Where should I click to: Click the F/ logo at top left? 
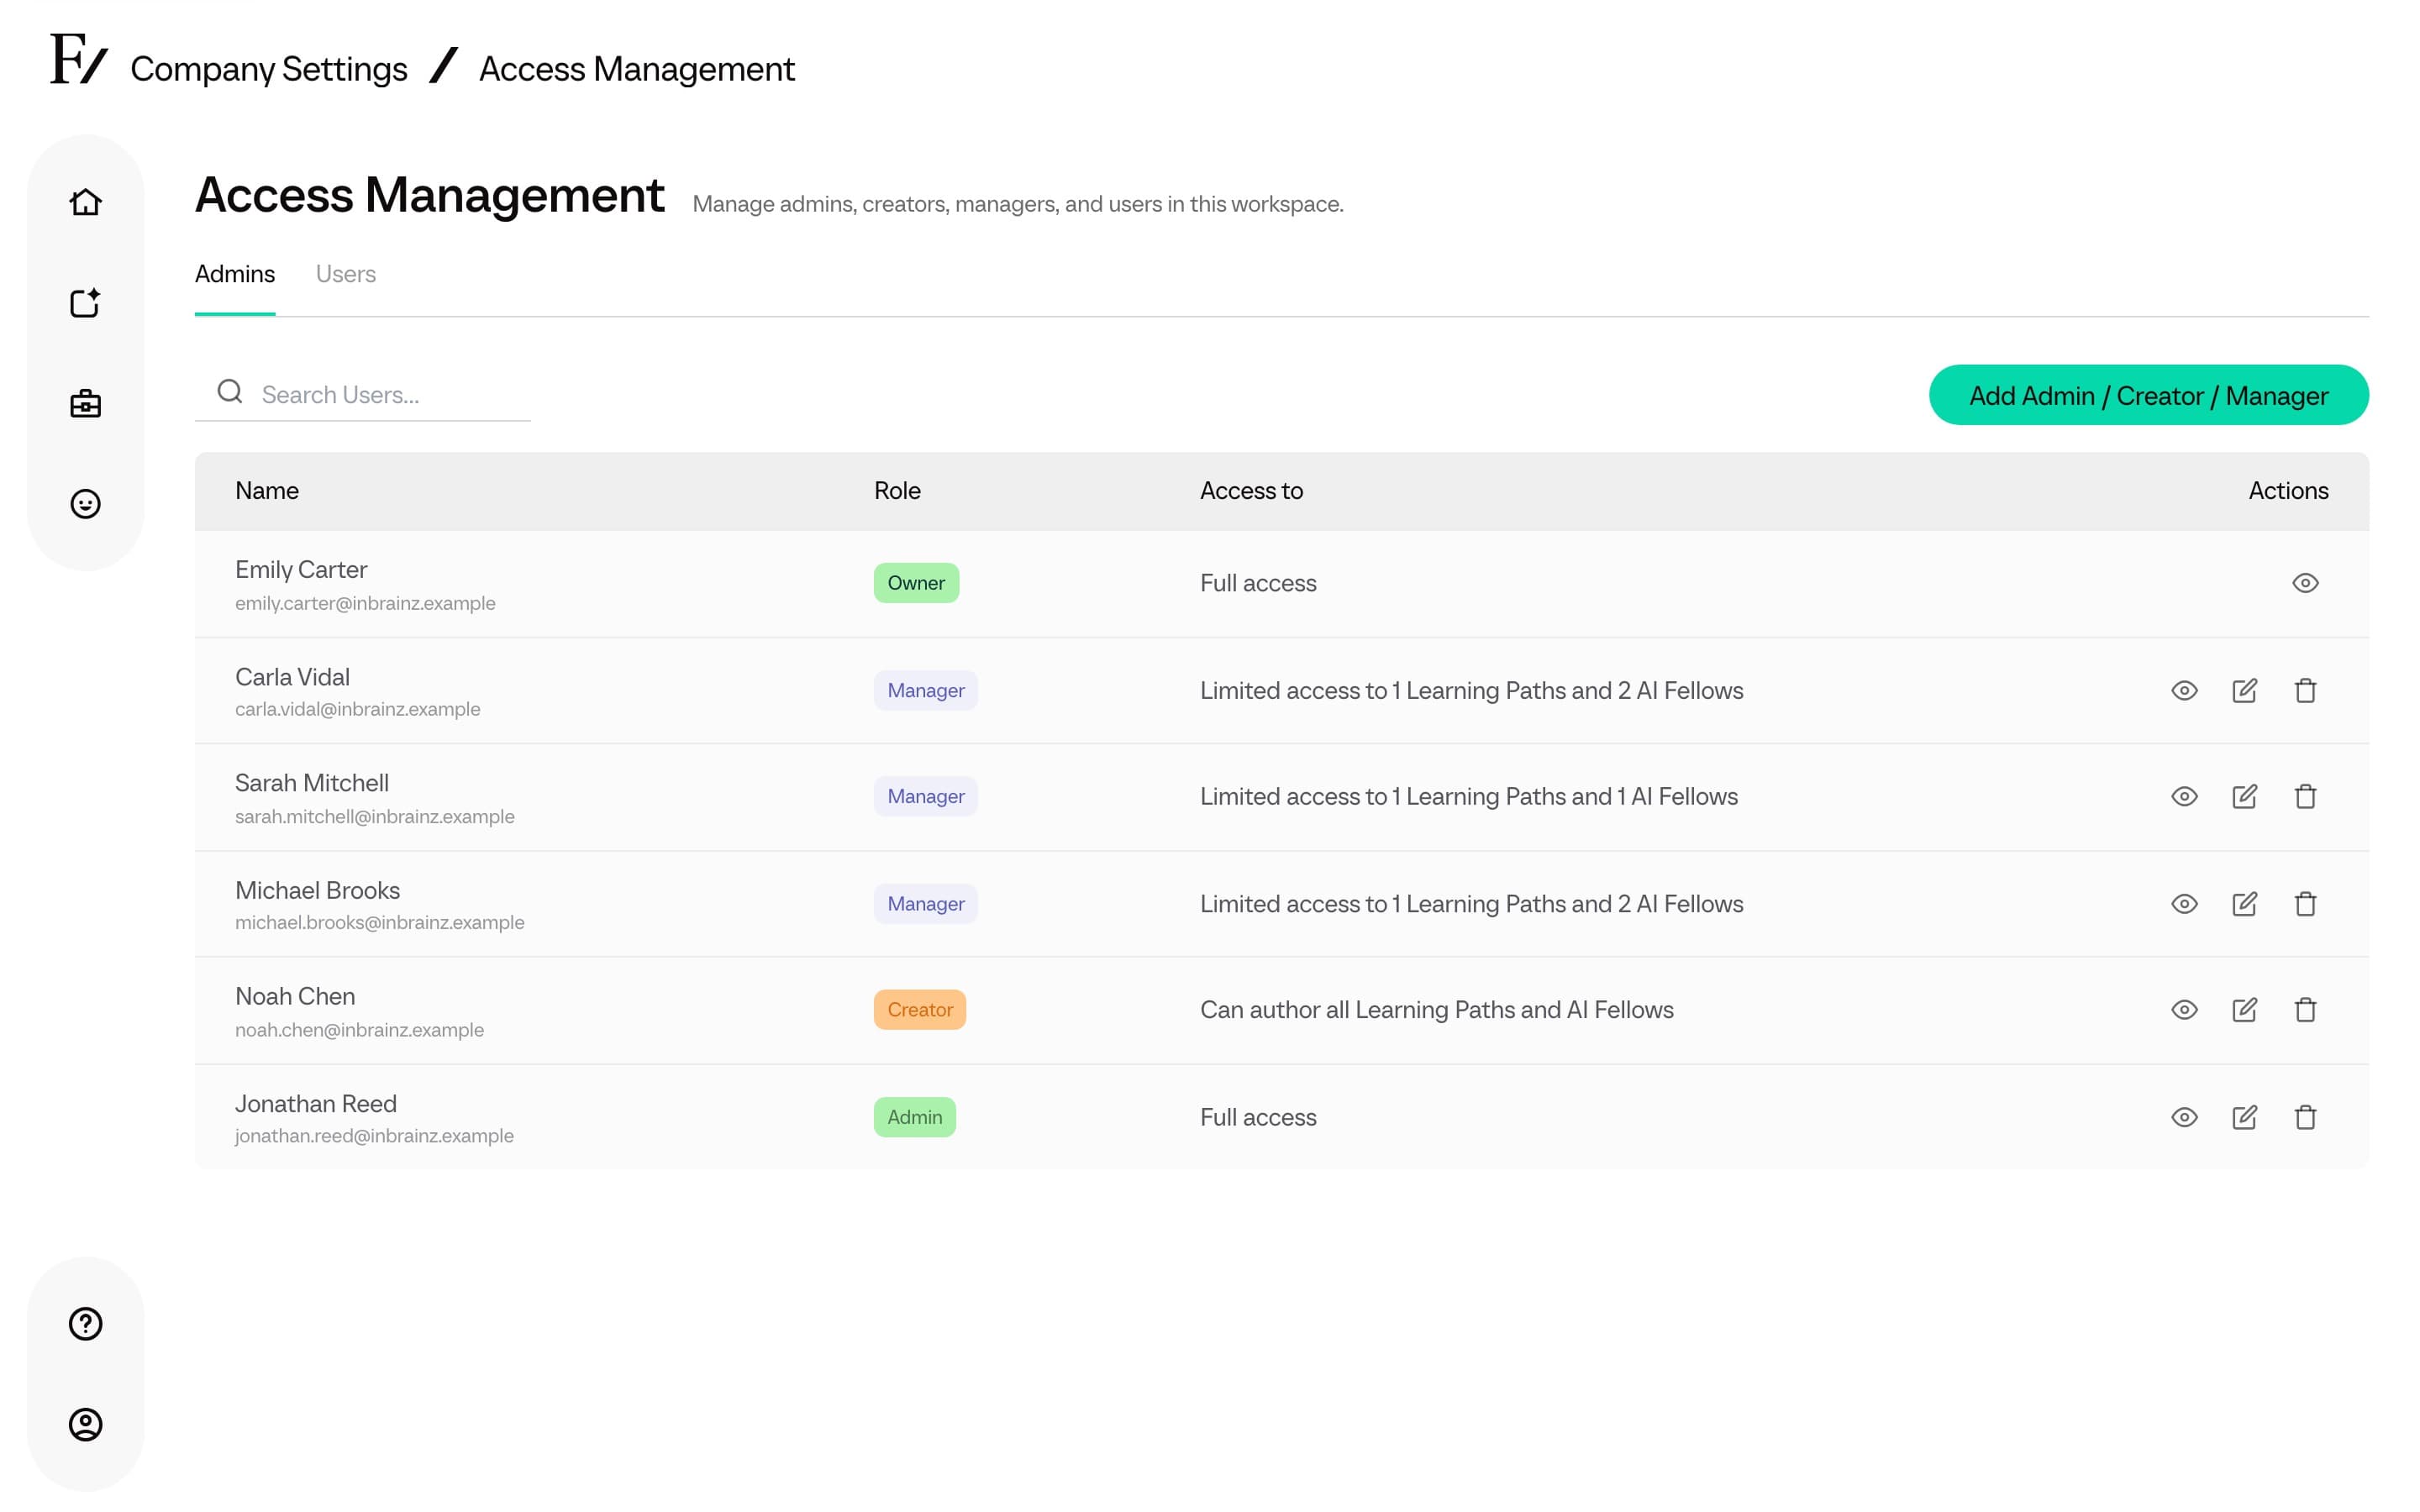click(79, 59)
